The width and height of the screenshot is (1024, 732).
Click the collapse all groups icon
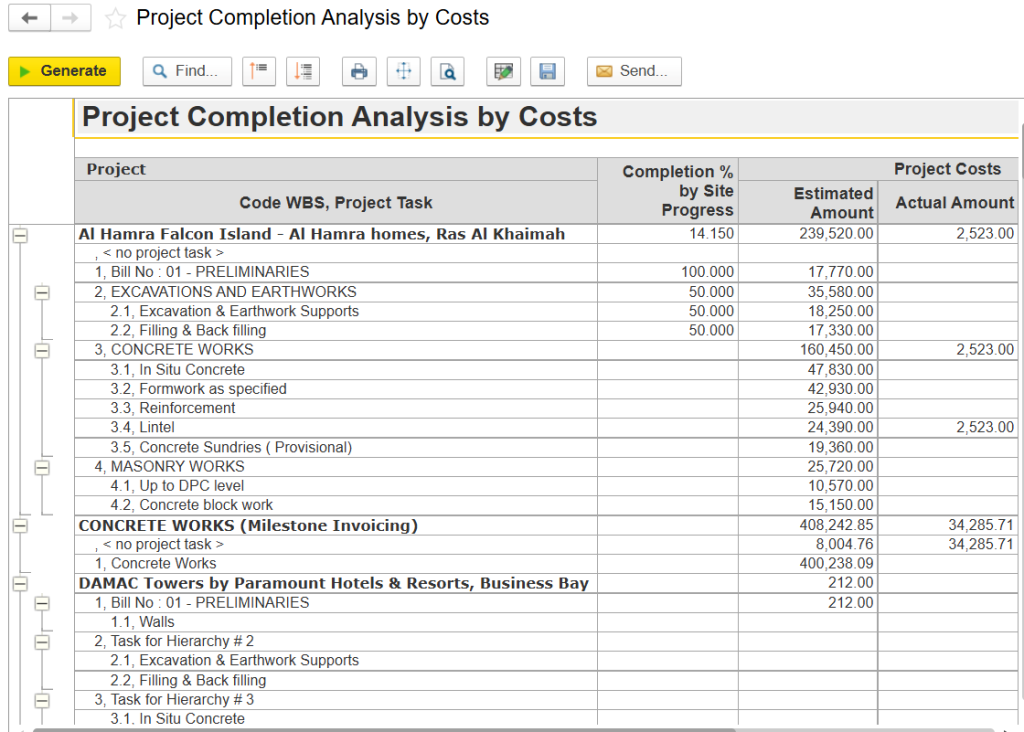[259, 71]
